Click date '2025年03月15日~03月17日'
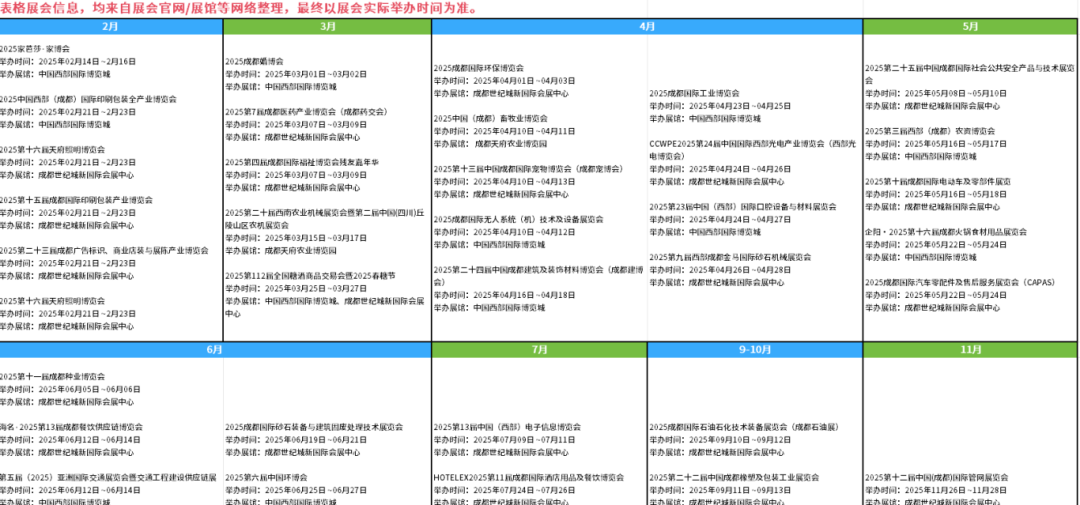The height and width of the screenshot is (505, 1080). (315, 238)
